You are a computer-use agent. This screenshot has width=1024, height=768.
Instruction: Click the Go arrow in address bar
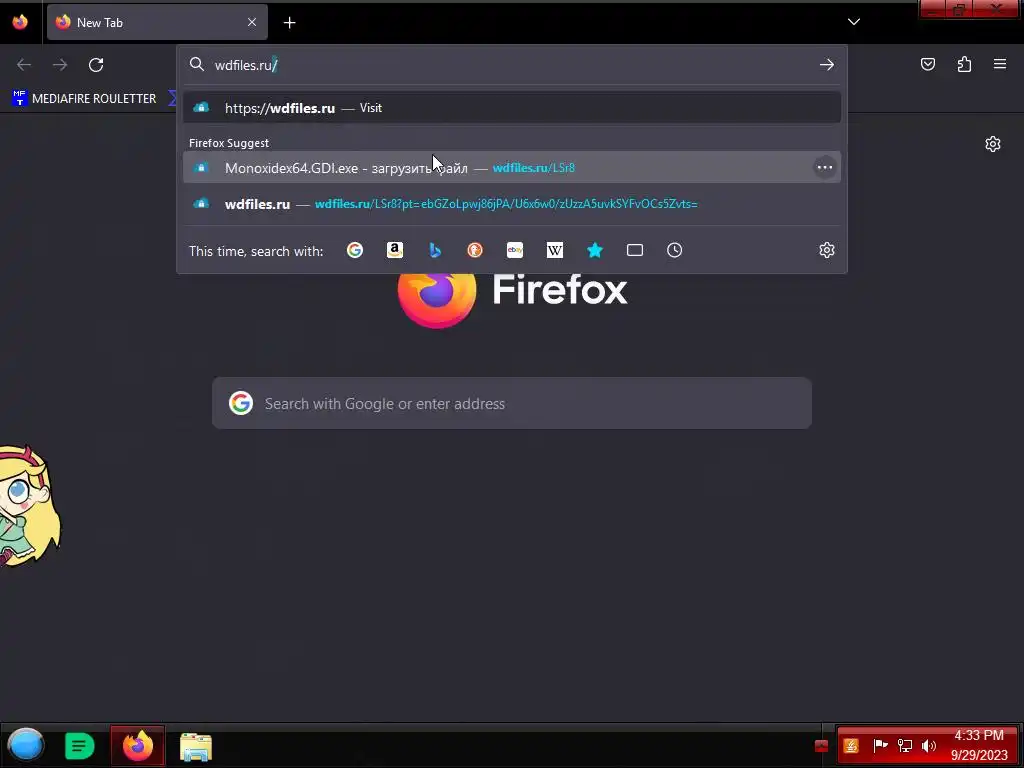click(827, 65)
